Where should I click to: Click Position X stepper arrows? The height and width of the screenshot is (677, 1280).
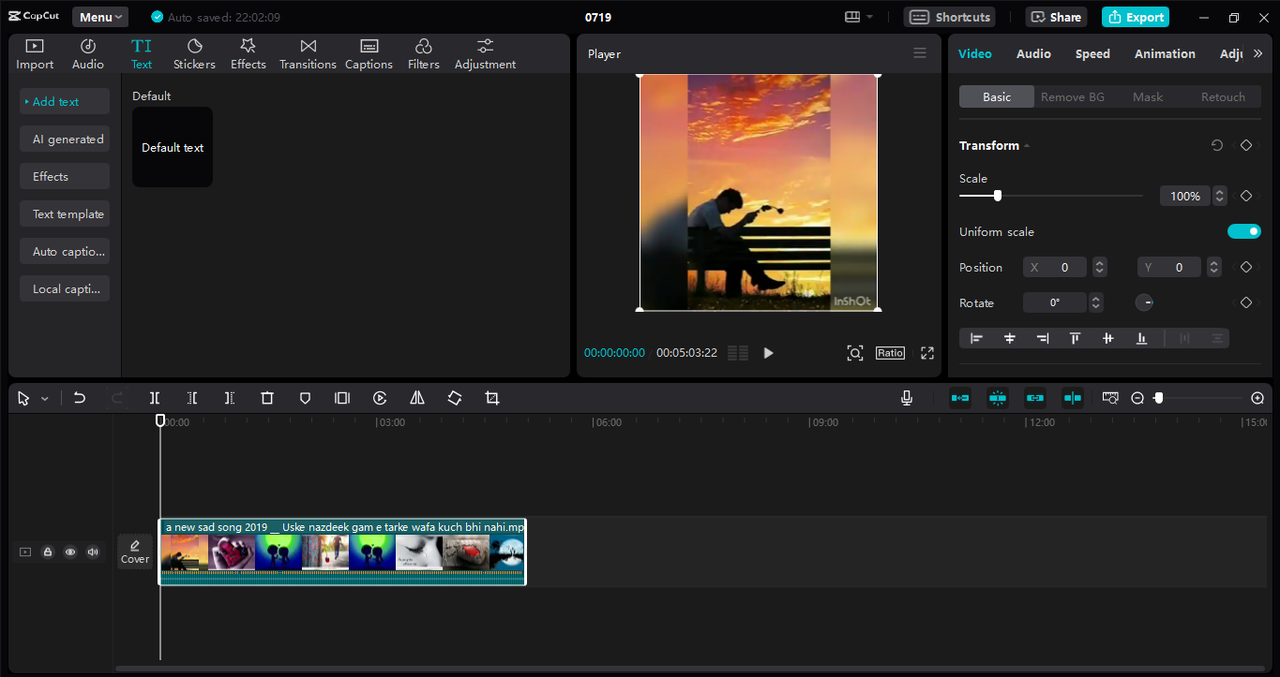[x=1100, y=267]
